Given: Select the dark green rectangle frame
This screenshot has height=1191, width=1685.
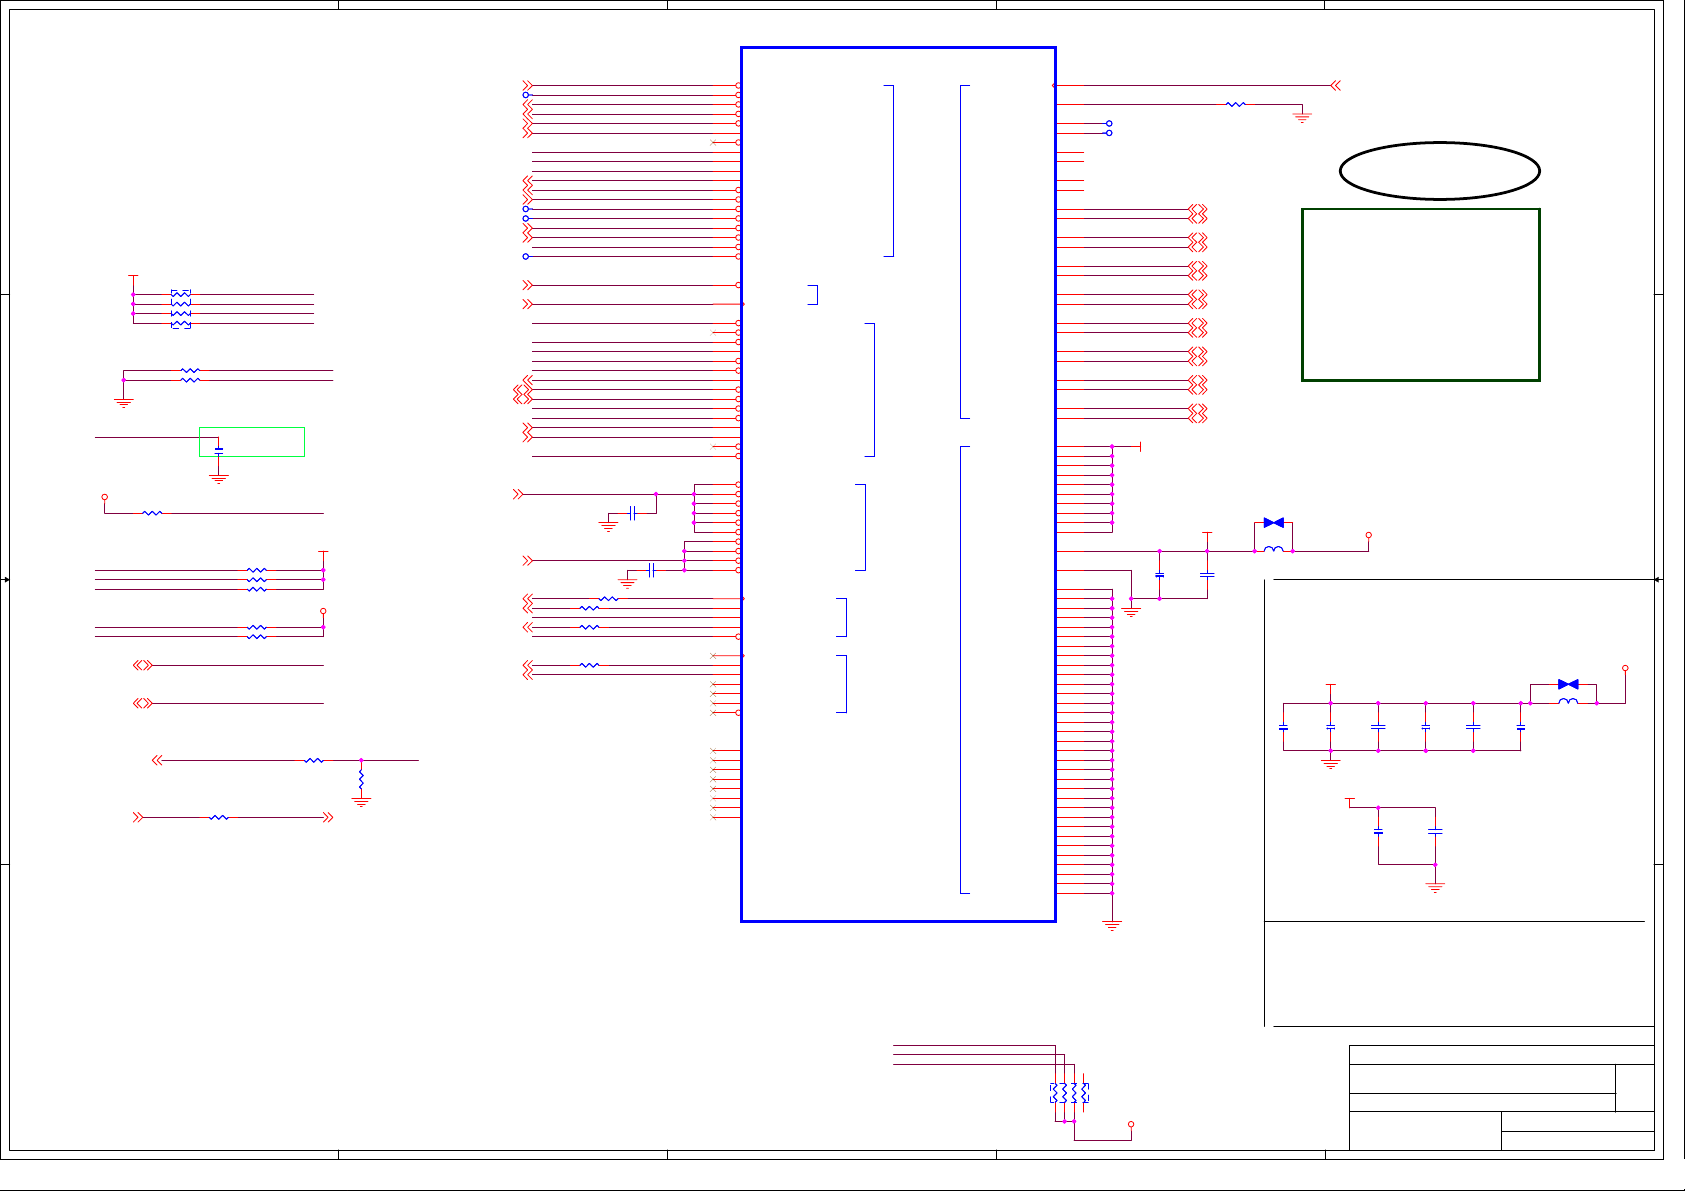Looking at the screenshot, I should (1420, 295).
